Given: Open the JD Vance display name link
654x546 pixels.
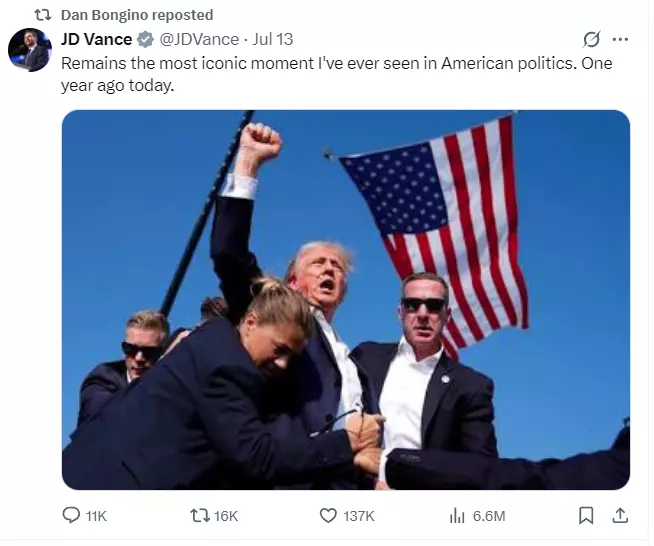Looking at the screenshot, I should (x=96, y=40).
